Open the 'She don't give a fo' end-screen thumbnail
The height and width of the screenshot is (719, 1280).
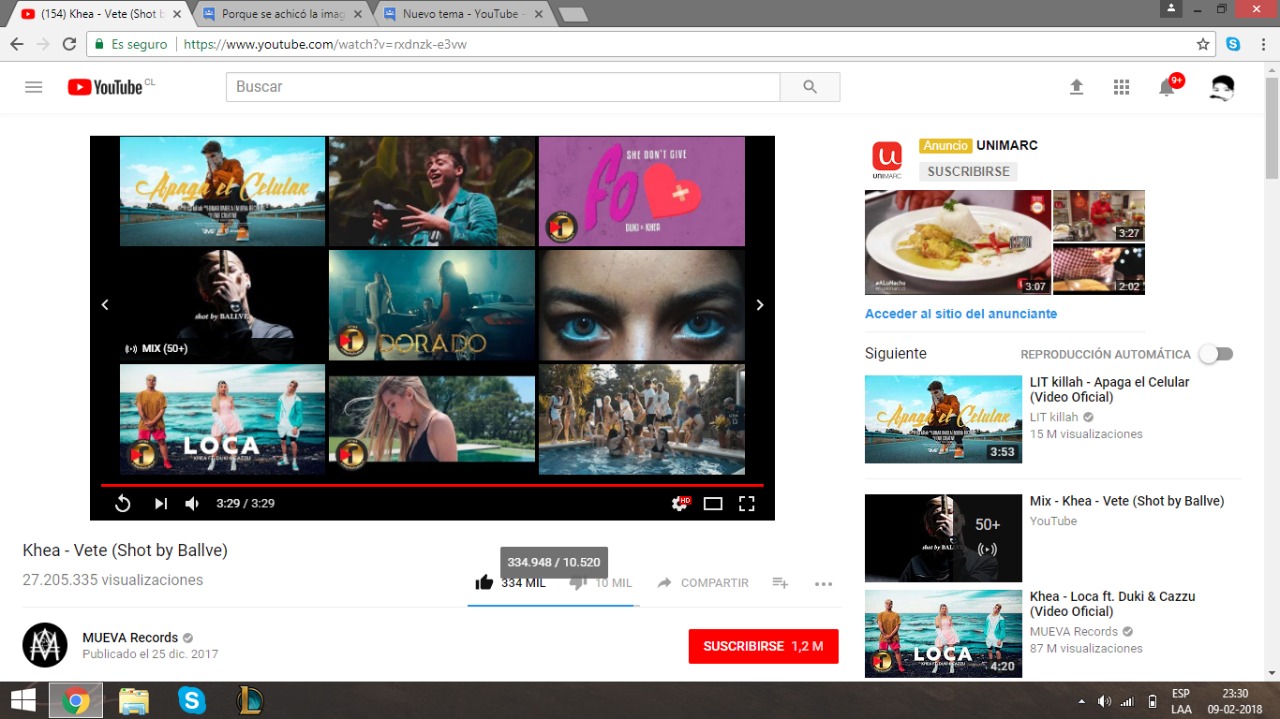642,191
